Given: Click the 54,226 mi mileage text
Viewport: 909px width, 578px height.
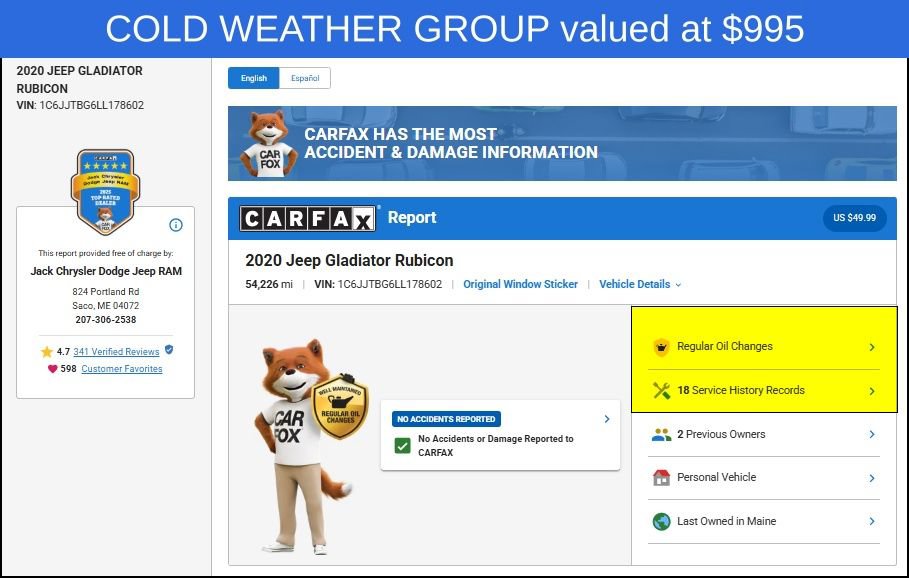Looking at the screenshot, I should (269, 284).
